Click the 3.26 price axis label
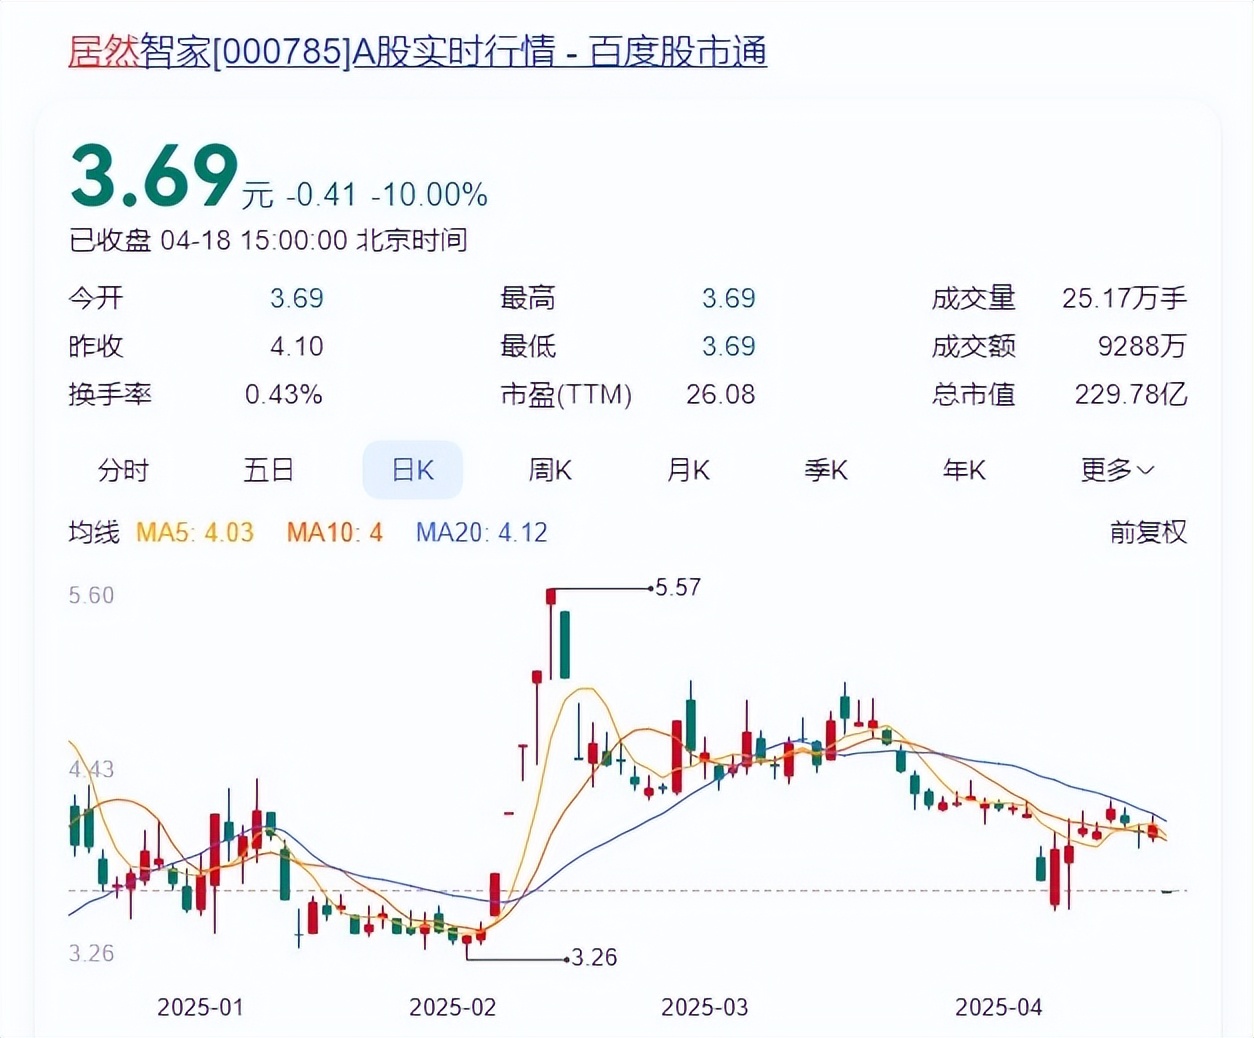The image size is (1254, 1038). (x=91, y=954)
